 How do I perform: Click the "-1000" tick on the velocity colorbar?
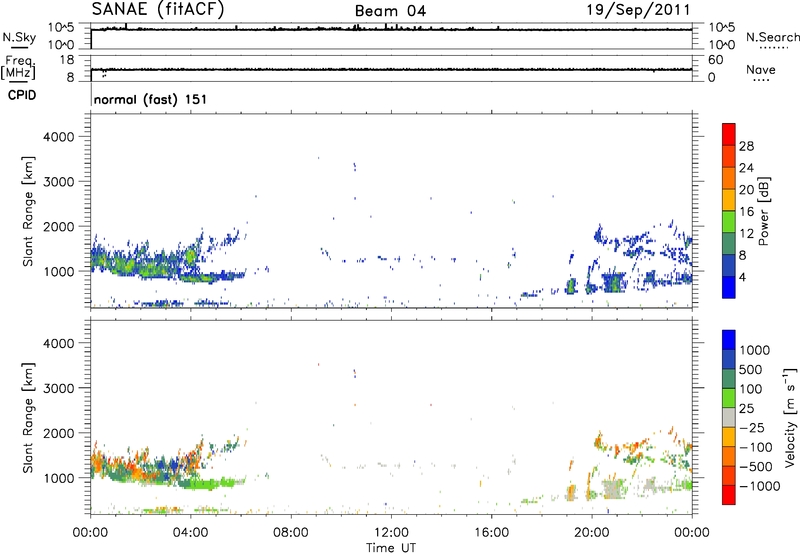pyautogui.click(x=760, y=486)
